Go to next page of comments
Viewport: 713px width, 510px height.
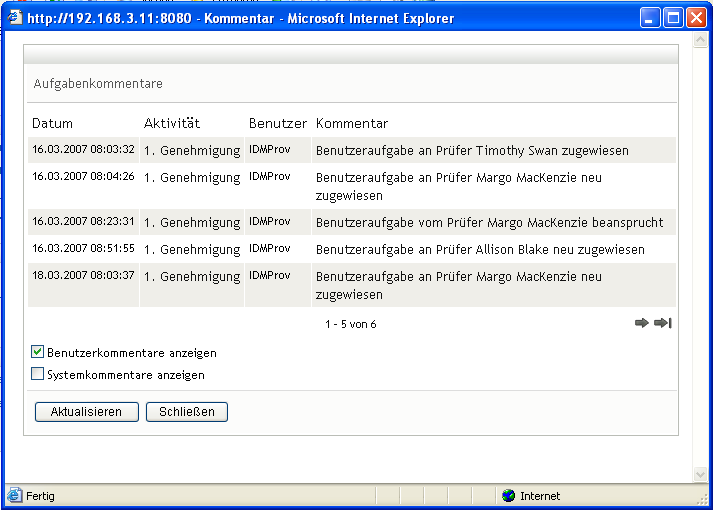641,323
